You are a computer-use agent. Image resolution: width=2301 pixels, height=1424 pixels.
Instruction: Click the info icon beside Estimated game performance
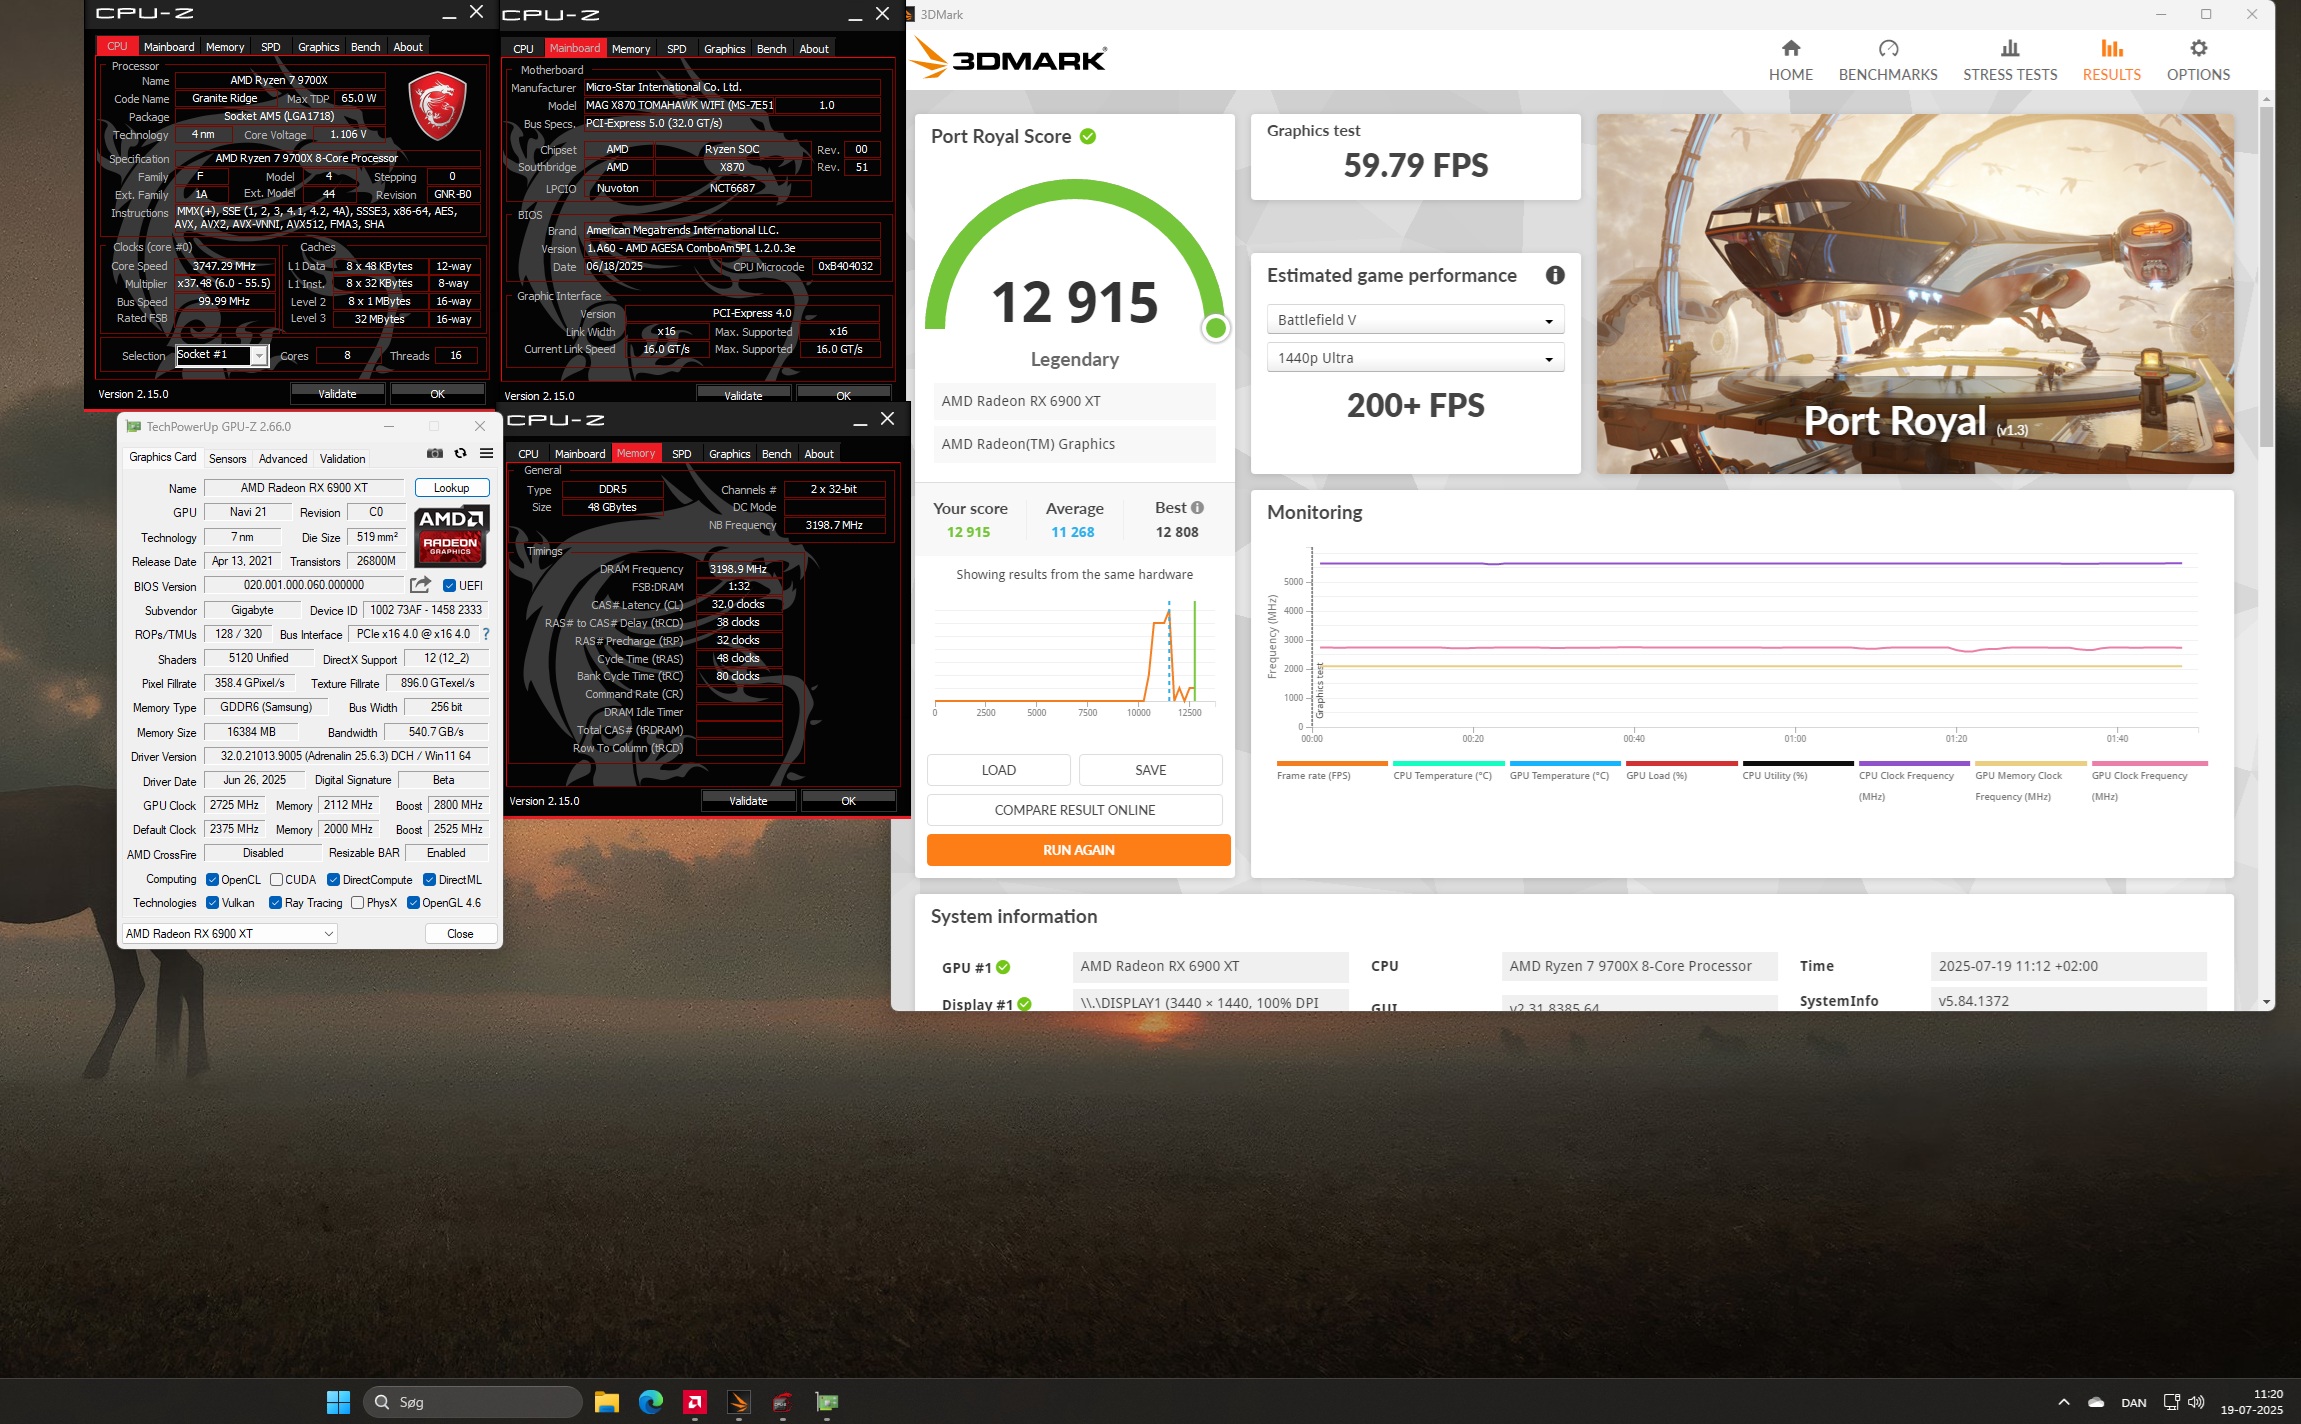tap(1555, 275)
